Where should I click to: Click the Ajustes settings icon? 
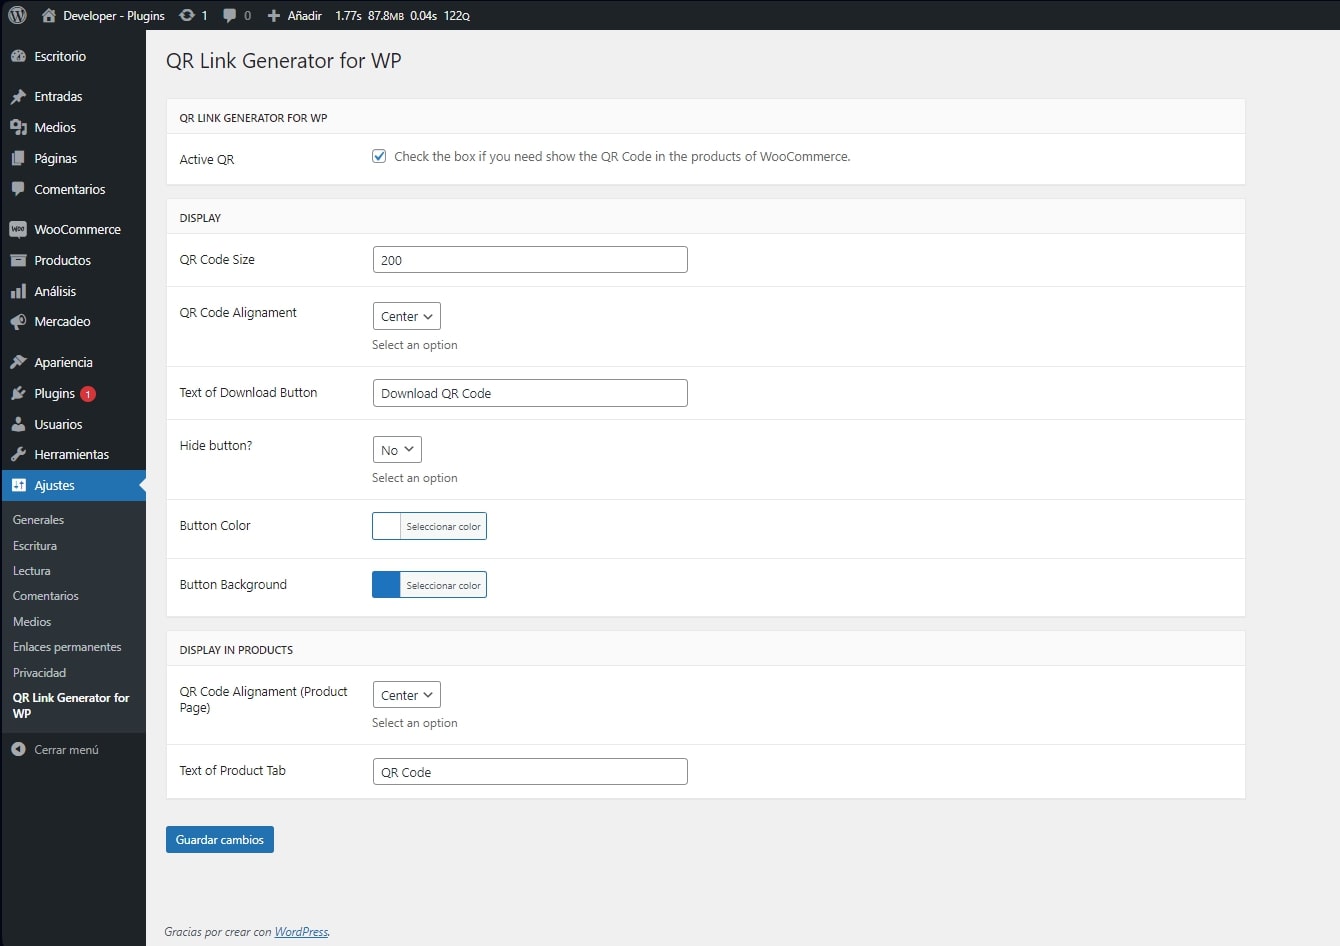(x=18, y=485)
